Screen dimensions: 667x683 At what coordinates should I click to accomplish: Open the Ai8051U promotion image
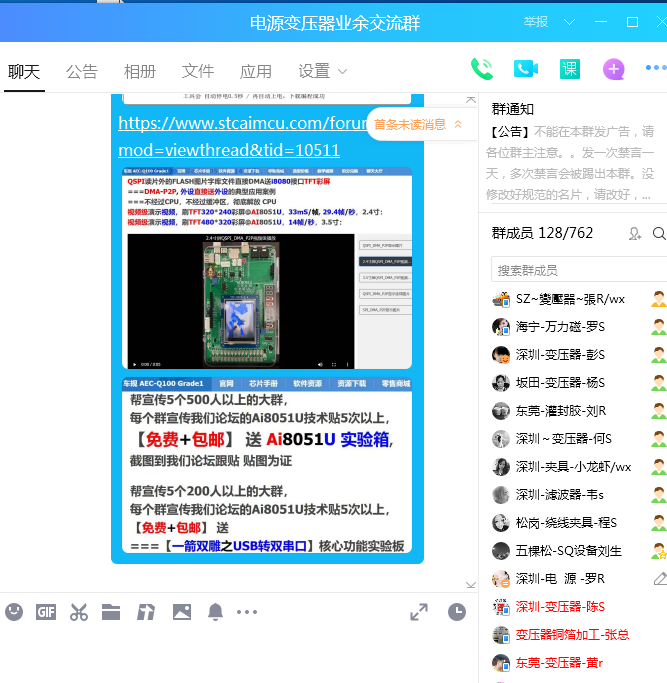[x=267, y=465]
